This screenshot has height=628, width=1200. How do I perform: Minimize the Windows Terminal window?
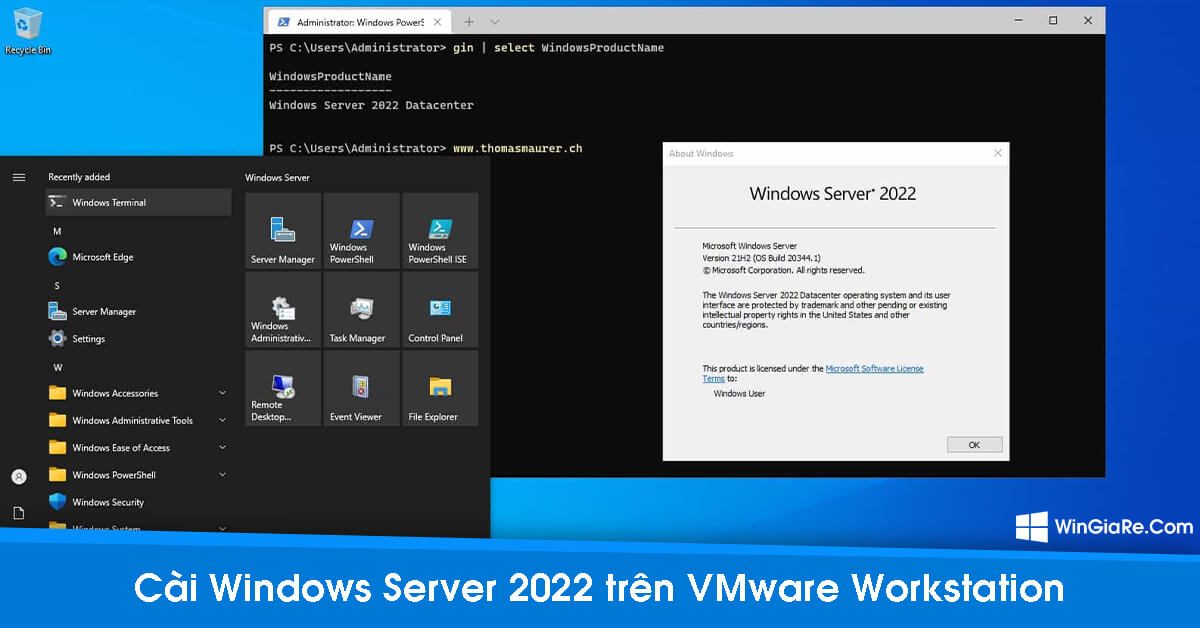tap(1018, 20)
